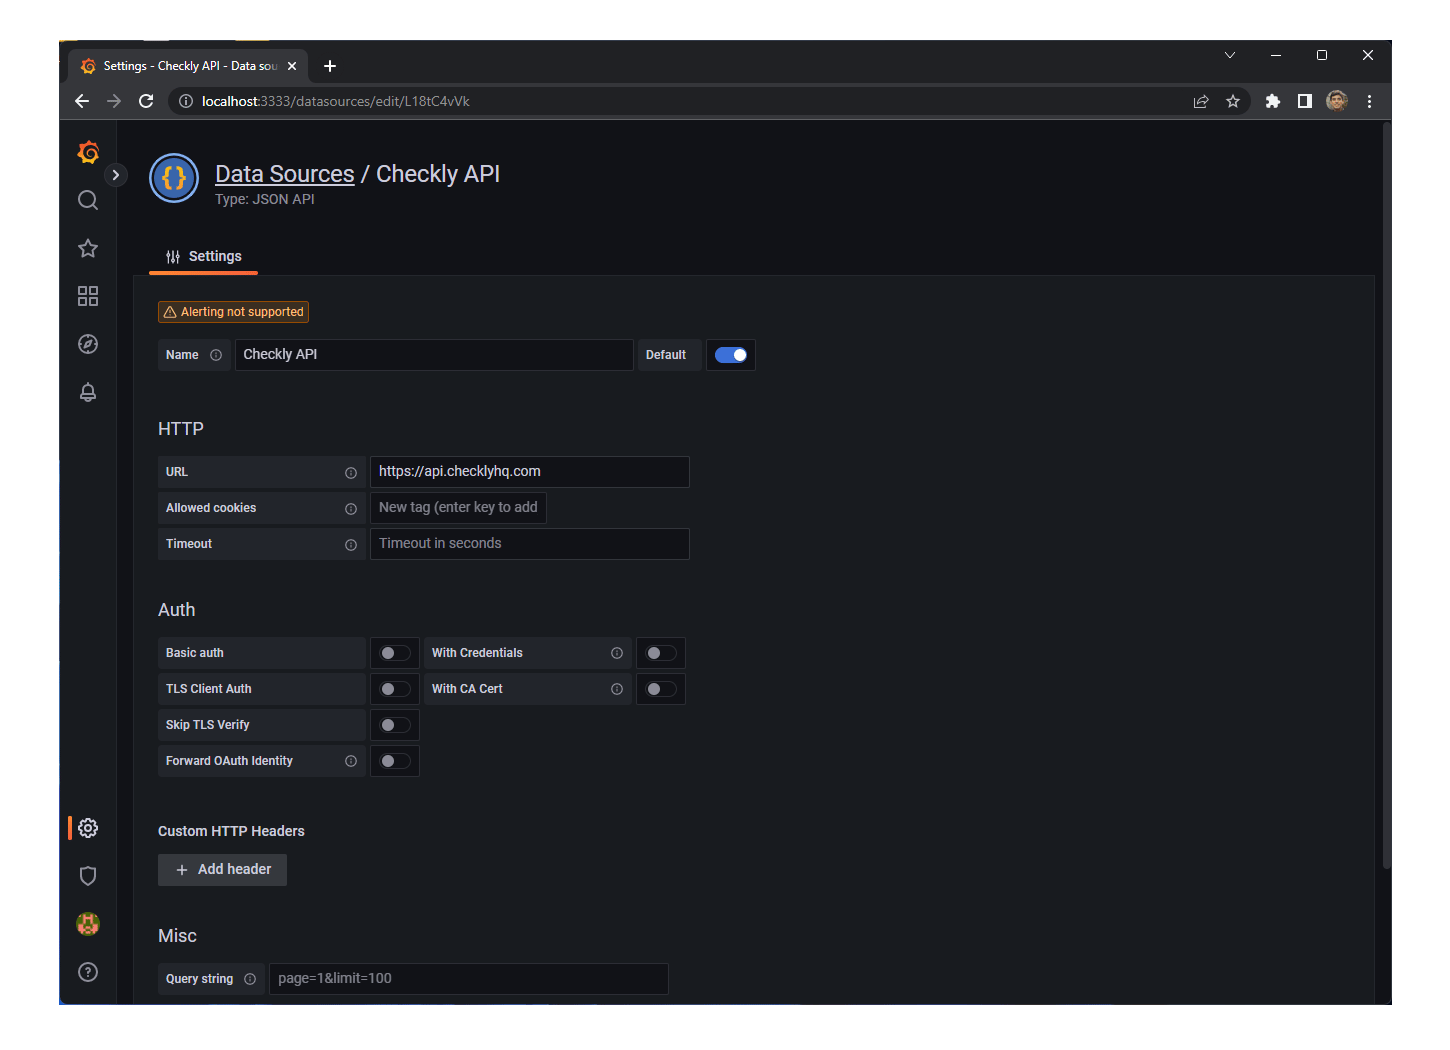Viewport: 1450px width, 1050px height.
Task: Click the Name input field
Action: (434, 355)
